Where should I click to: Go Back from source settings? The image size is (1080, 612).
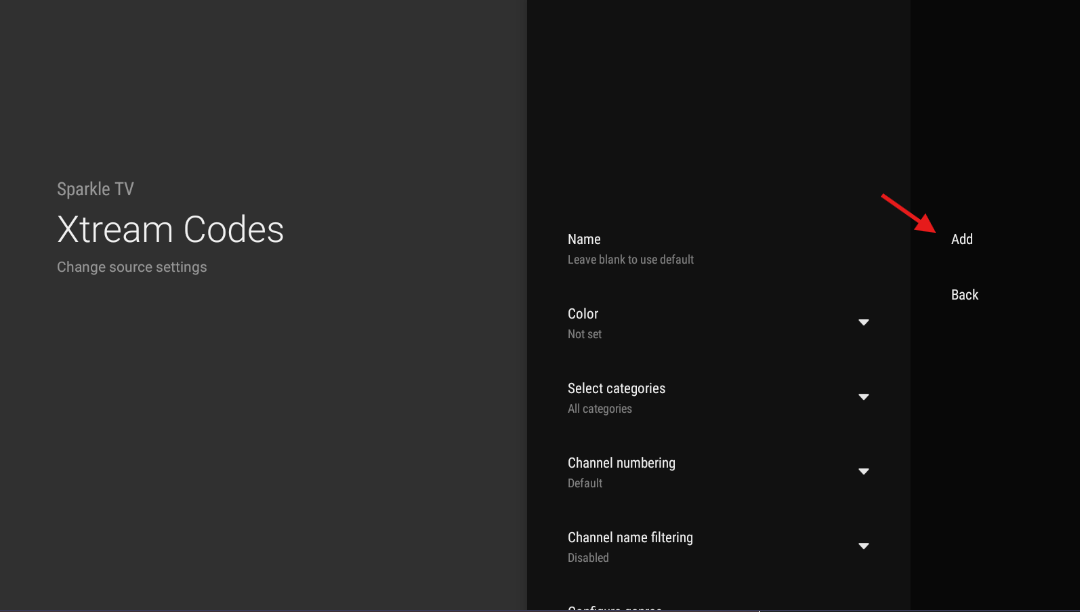(964, 295)
